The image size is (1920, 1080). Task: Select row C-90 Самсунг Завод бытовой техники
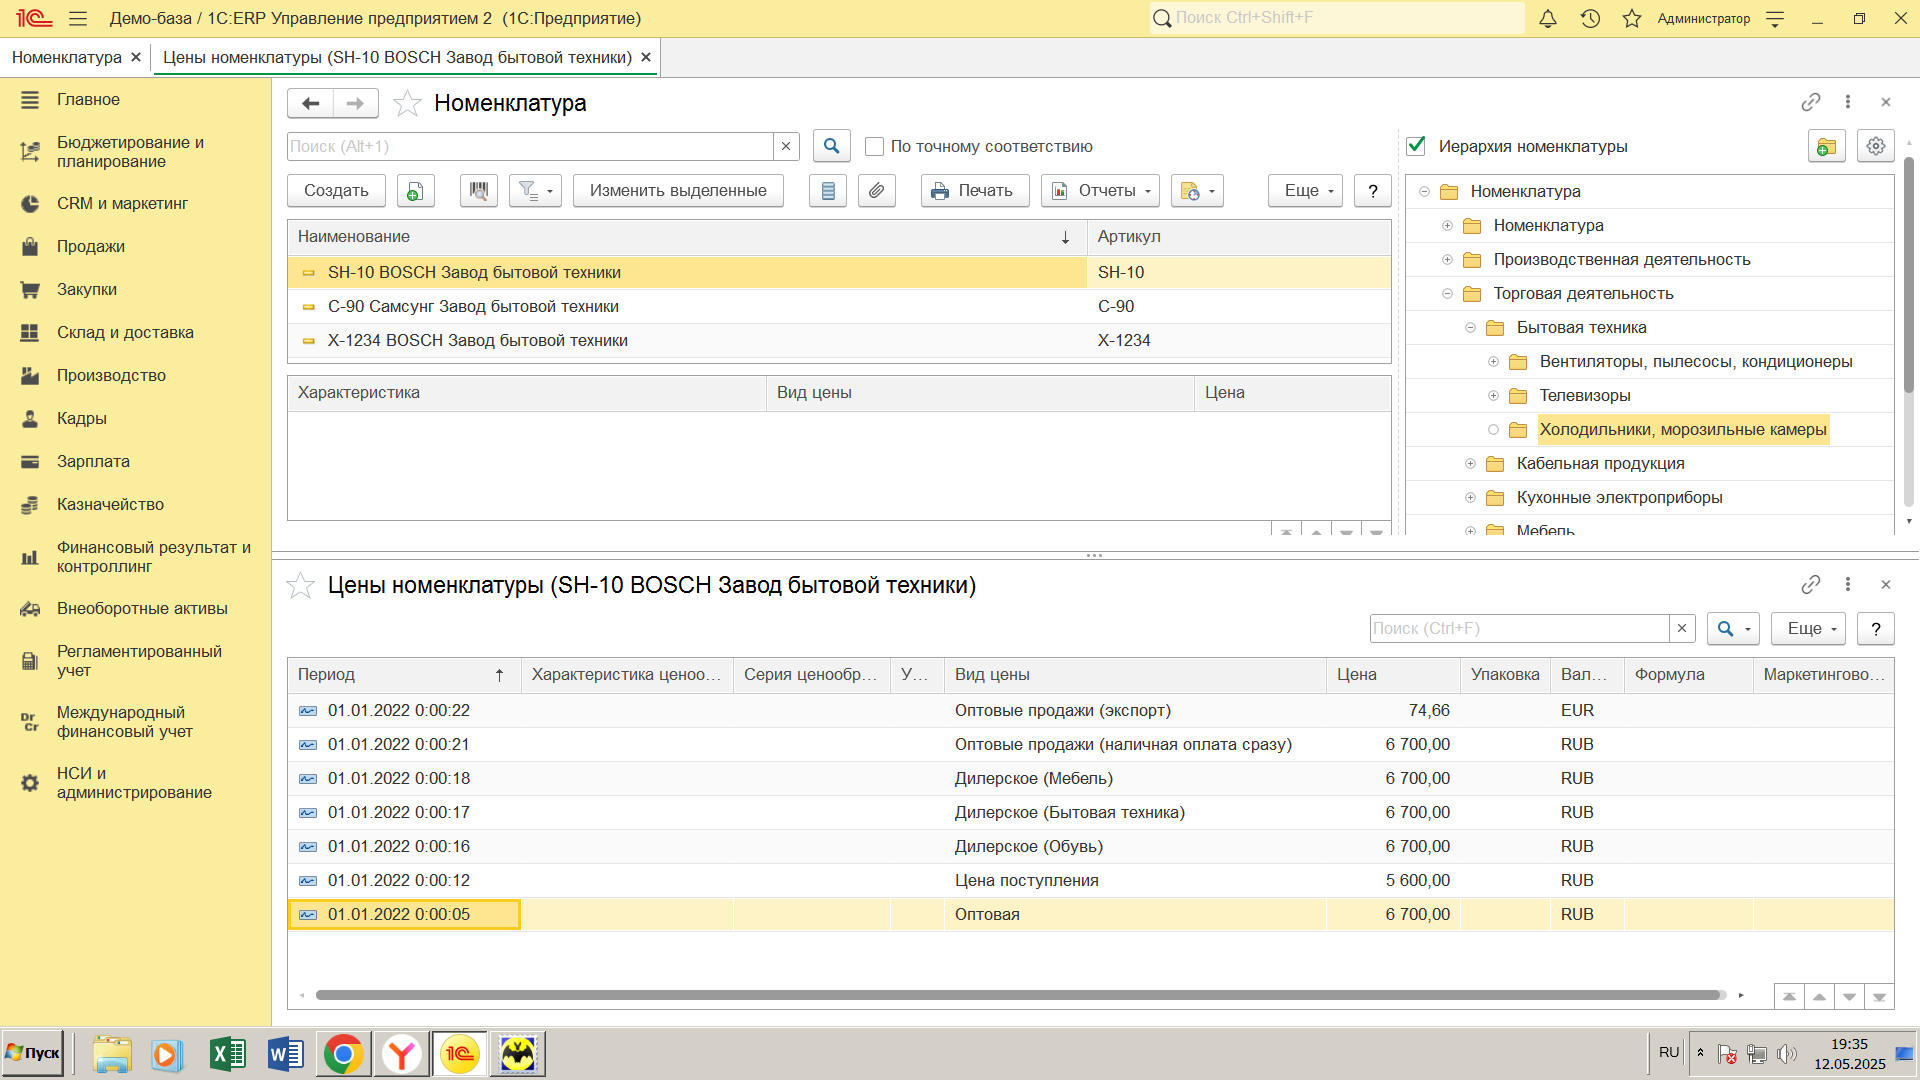[839, 307]
